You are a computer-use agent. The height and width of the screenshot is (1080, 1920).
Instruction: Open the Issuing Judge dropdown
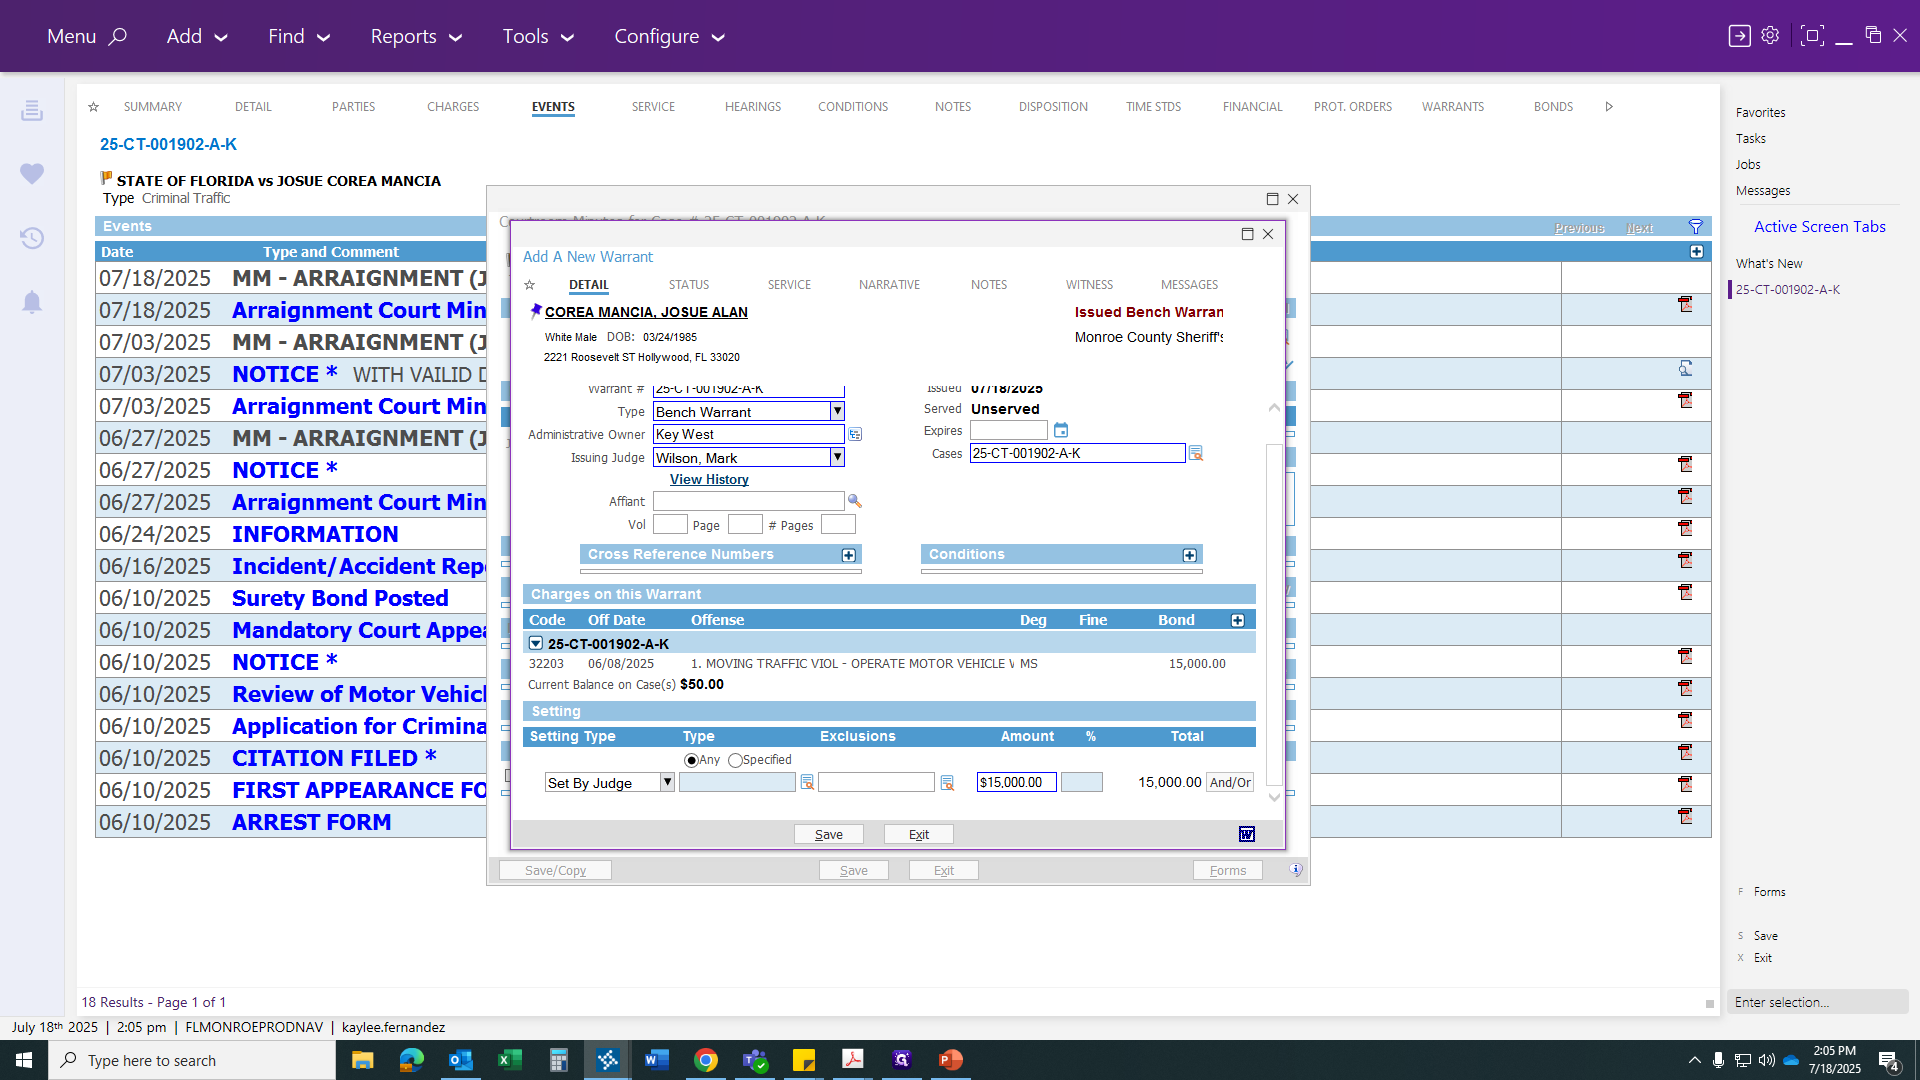837,457
